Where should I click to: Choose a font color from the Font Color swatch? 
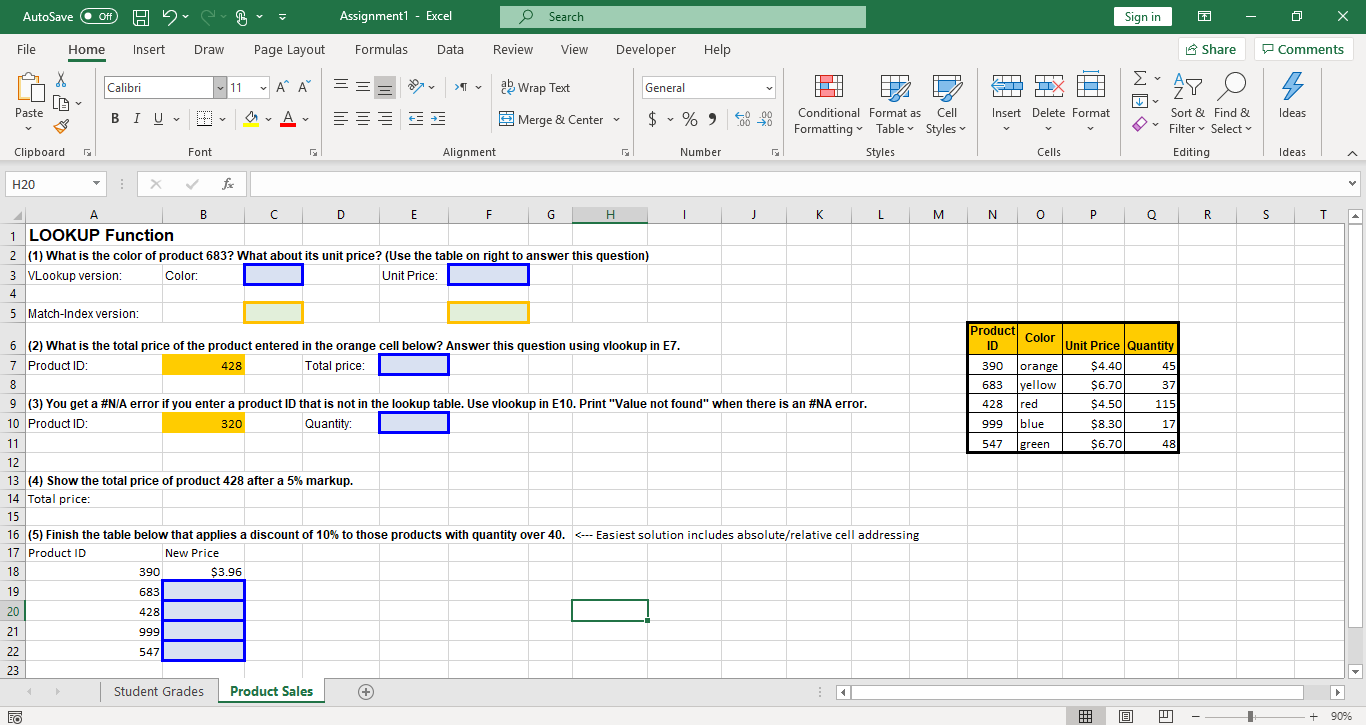[x=288, y=118]
